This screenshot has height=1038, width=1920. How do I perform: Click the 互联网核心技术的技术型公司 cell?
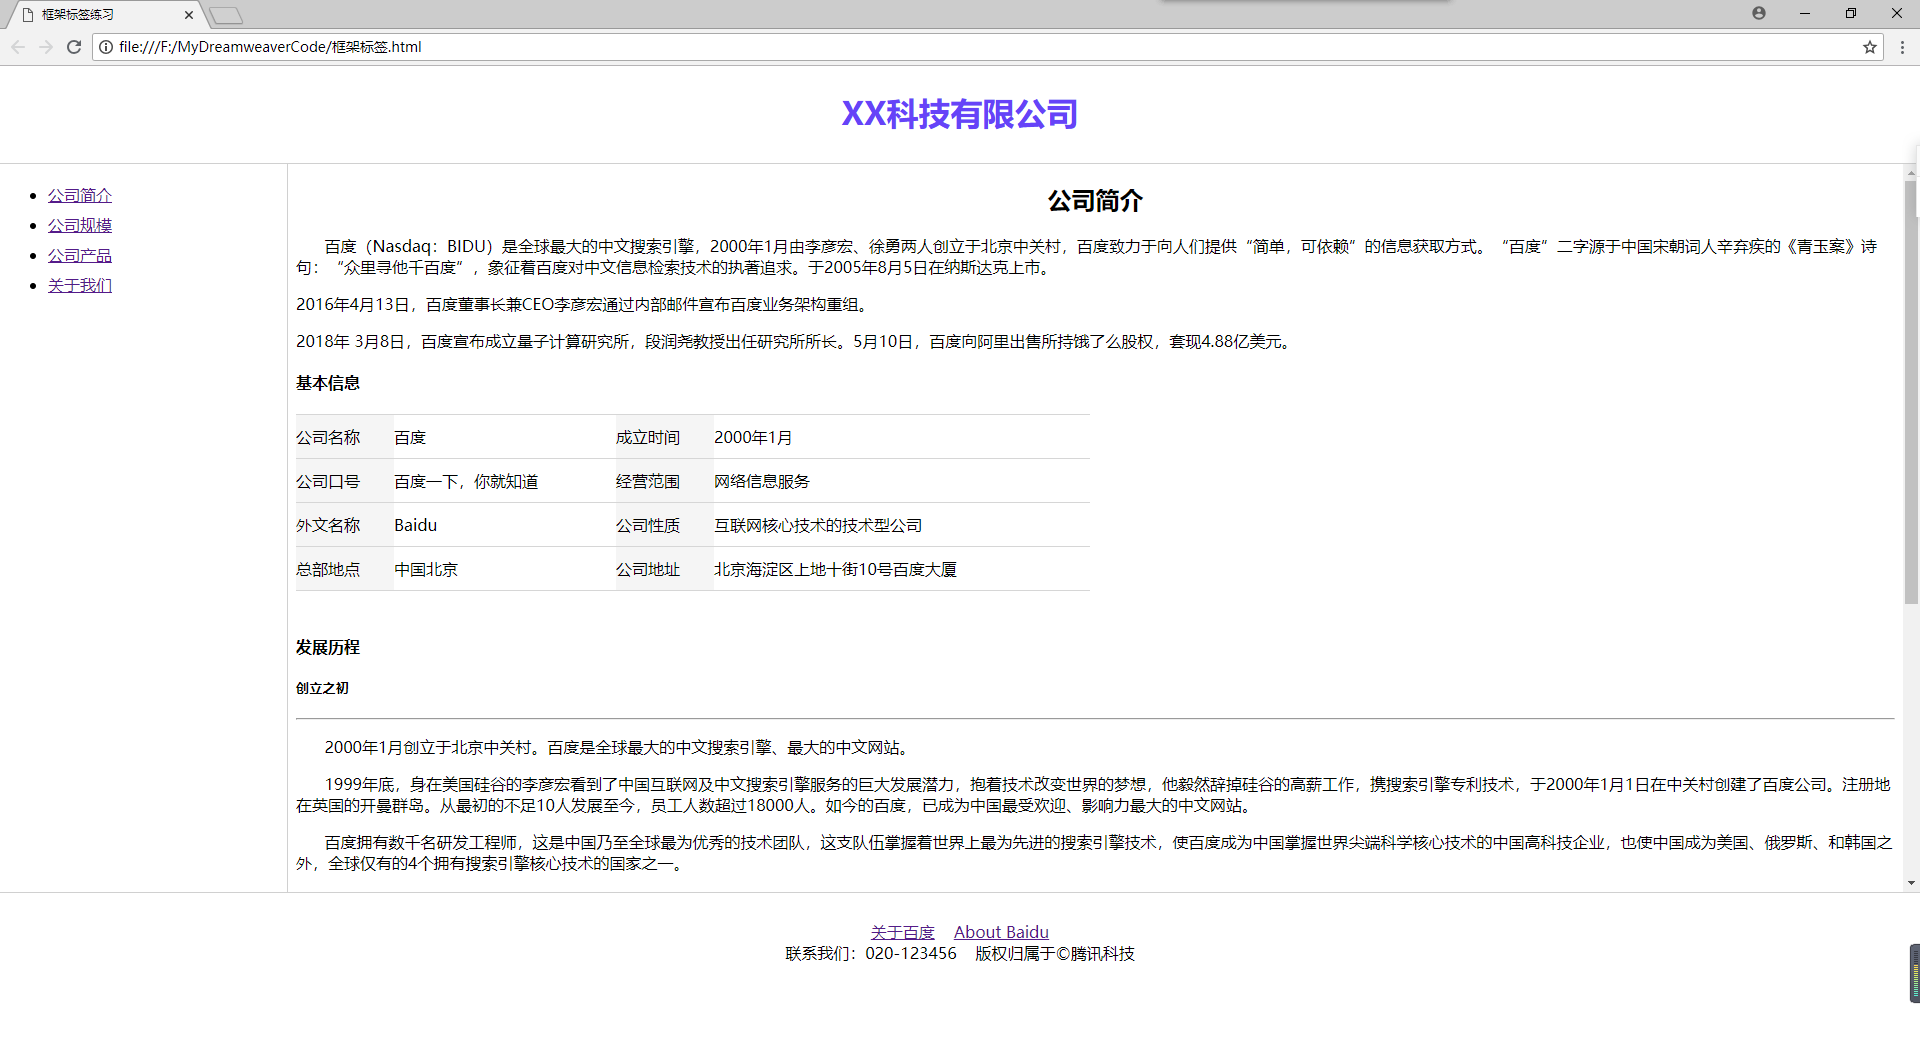[x=818, y=526]
